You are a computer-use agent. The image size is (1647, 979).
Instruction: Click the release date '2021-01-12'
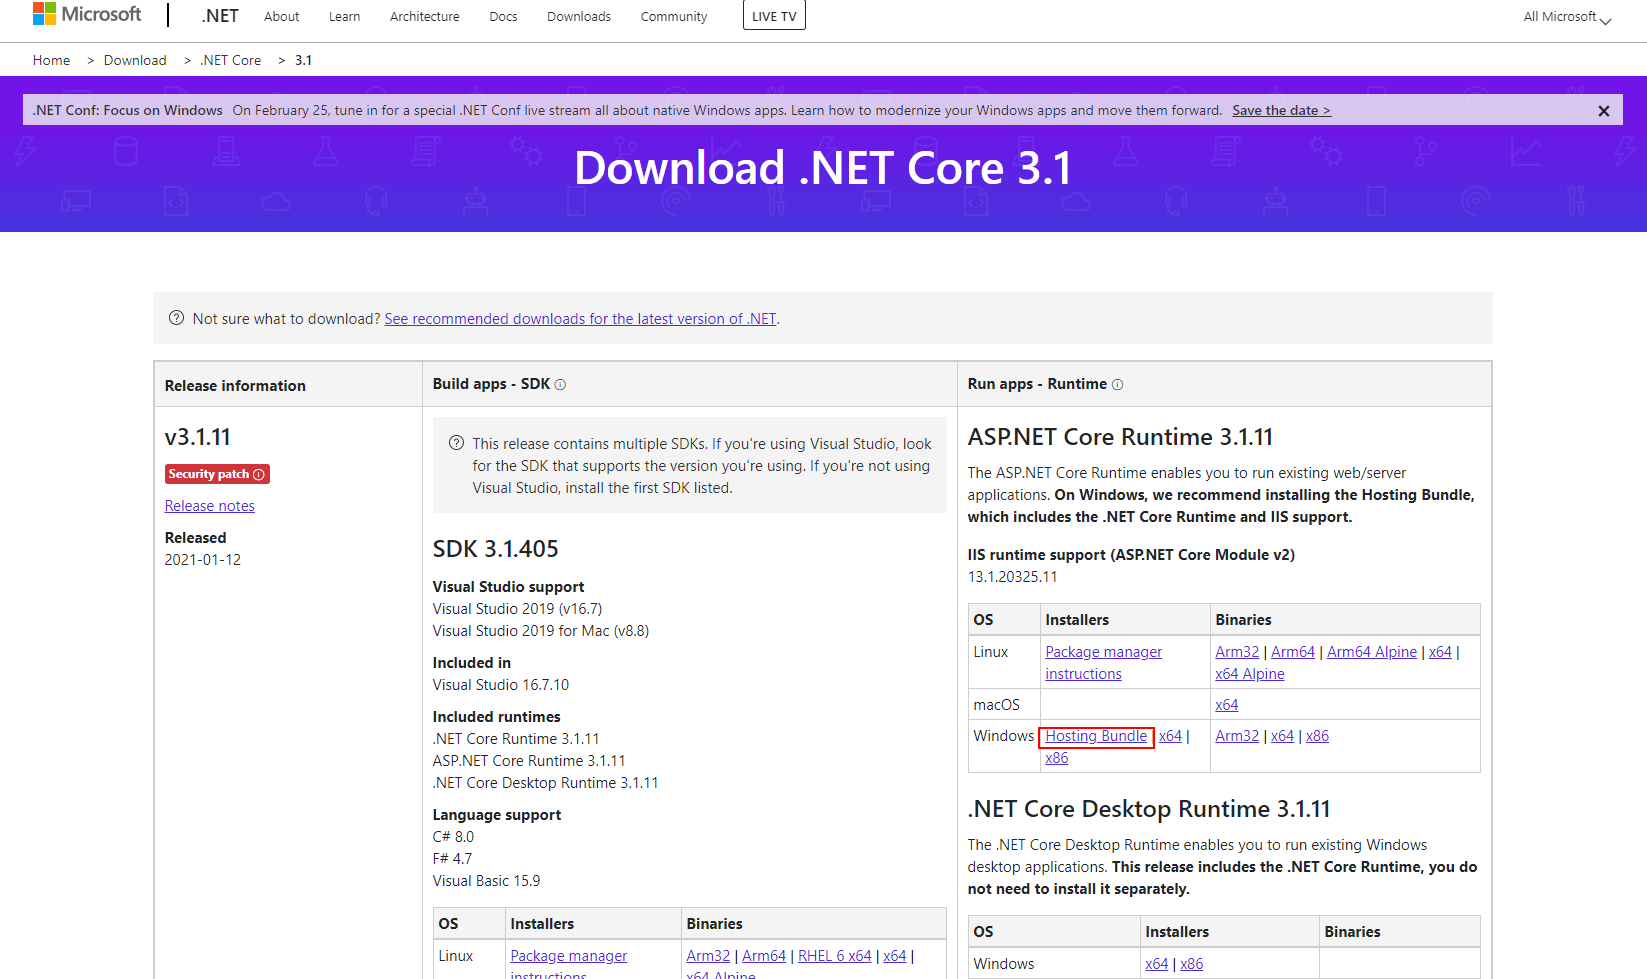203,560
